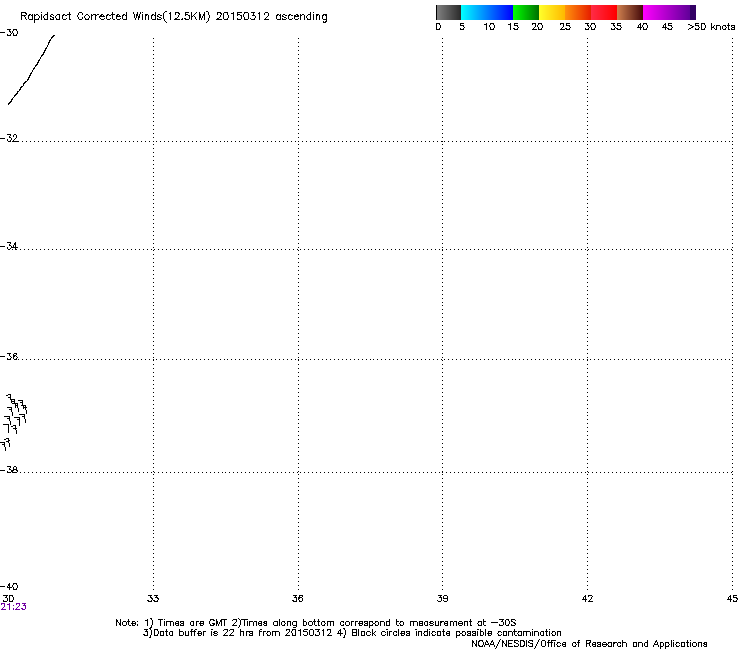This screenshot has height=650, width=740.
Task: Click the '33' longitude label
Action: coord(153,599)
